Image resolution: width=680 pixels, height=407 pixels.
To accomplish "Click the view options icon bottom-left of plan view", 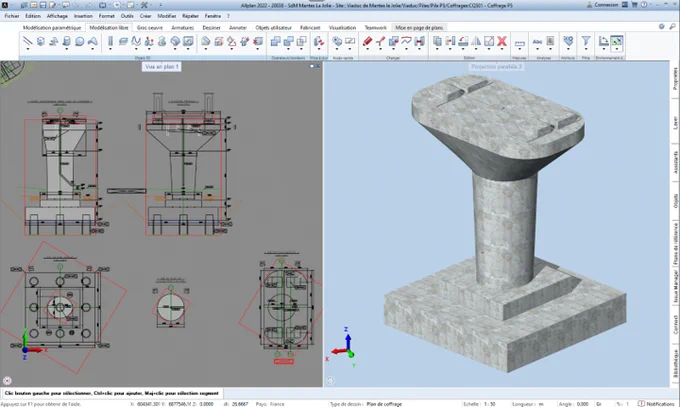I will (7, 381).
